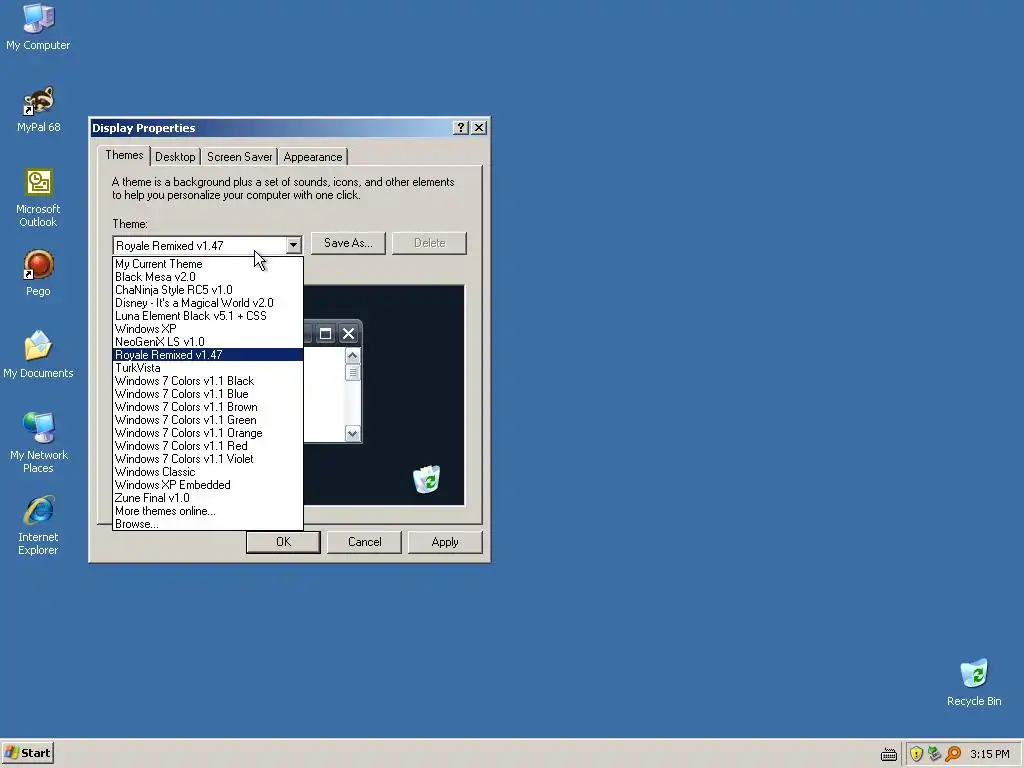Select the MyPal 68 desktop shortcut
The width and height of the screenshot is (1024, 768).
[38, 109]
